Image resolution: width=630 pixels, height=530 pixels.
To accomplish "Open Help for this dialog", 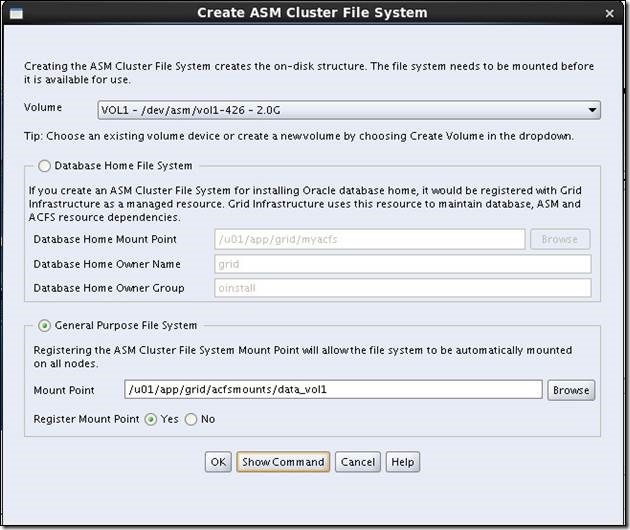I will tap(402, 462).
